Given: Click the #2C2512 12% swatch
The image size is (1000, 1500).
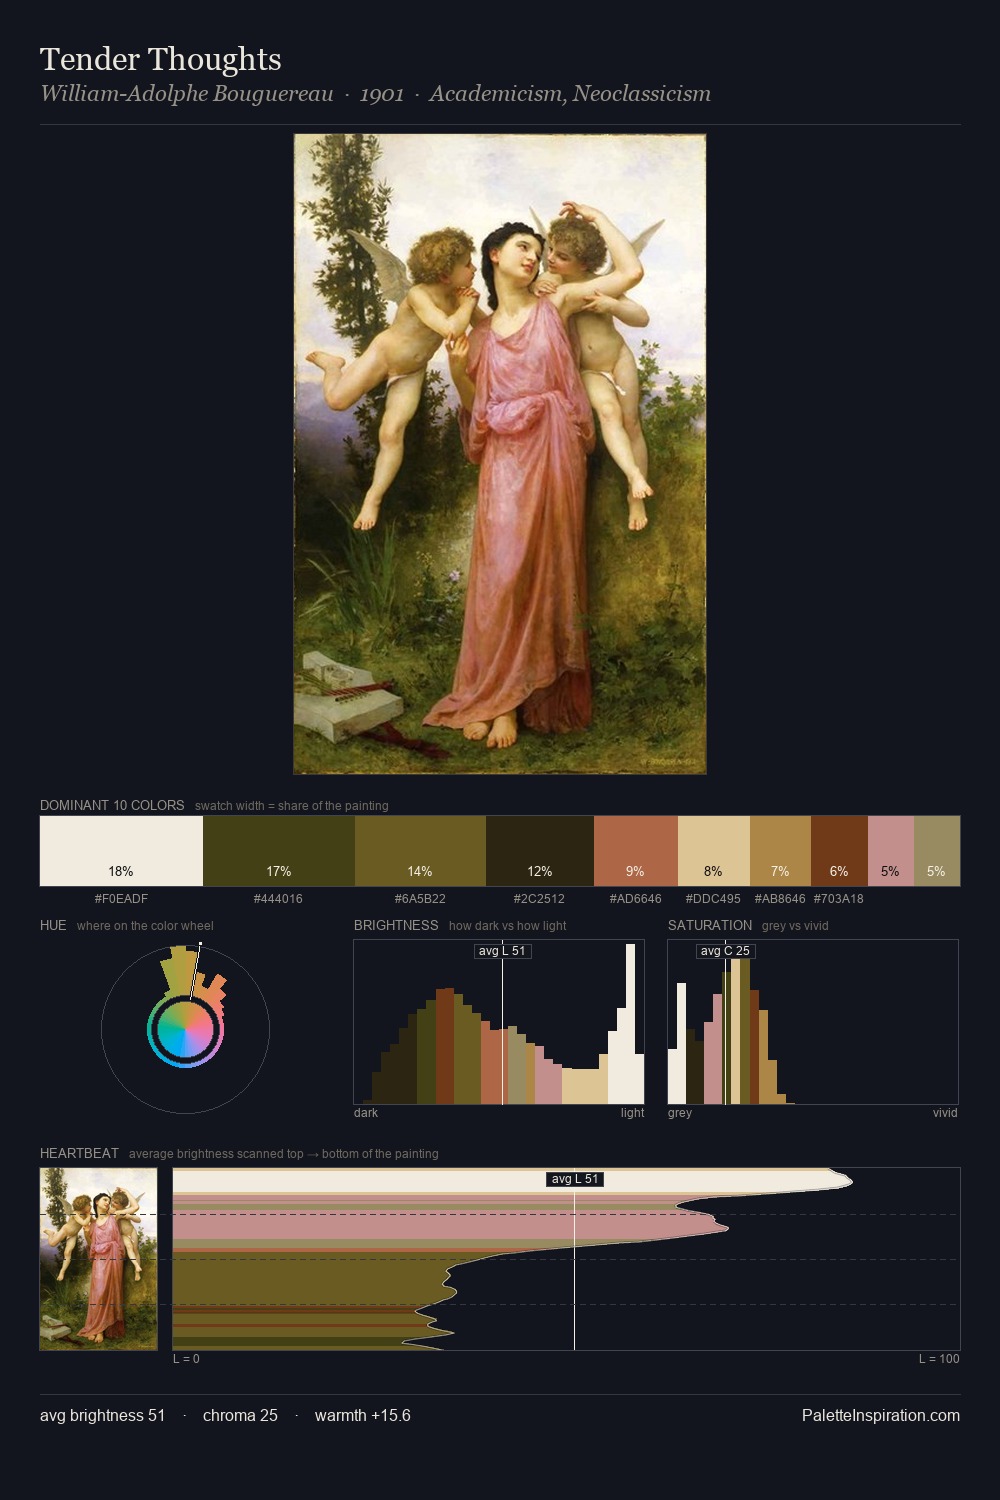Looking at the screenshot, I should 540,851.
